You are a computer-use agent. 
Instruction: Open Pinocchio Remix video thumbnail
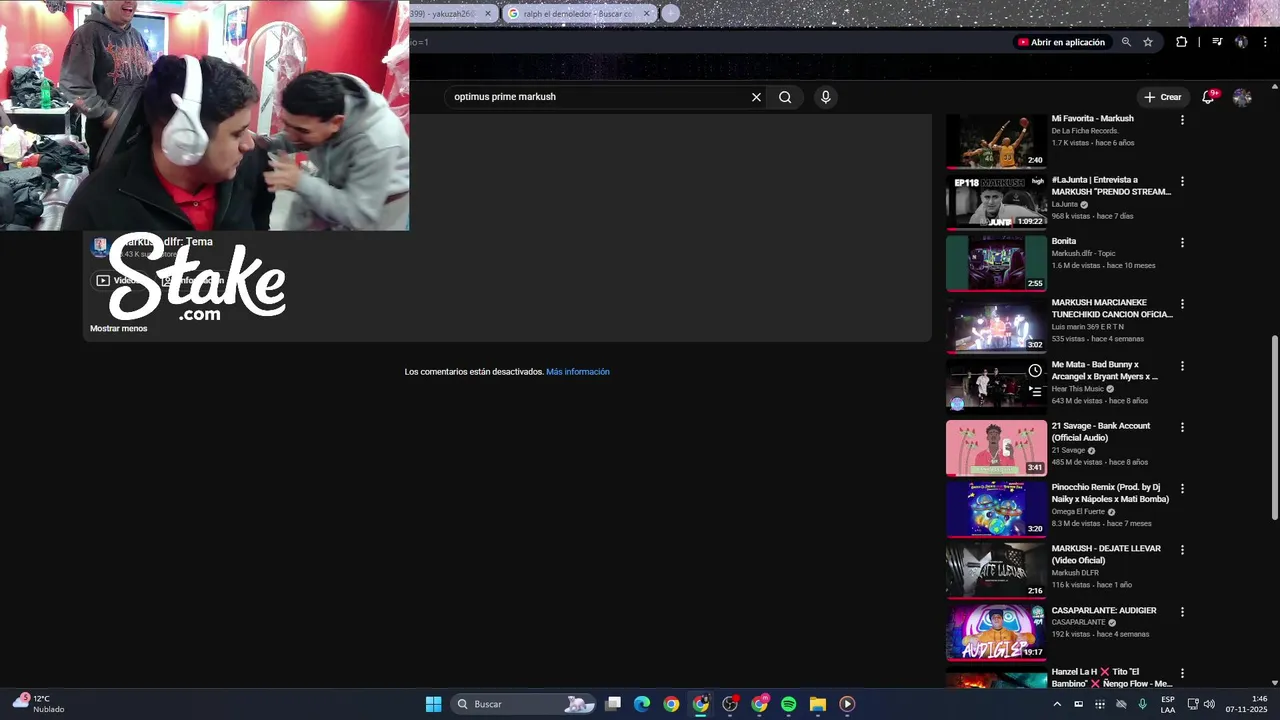pos(996,509)
